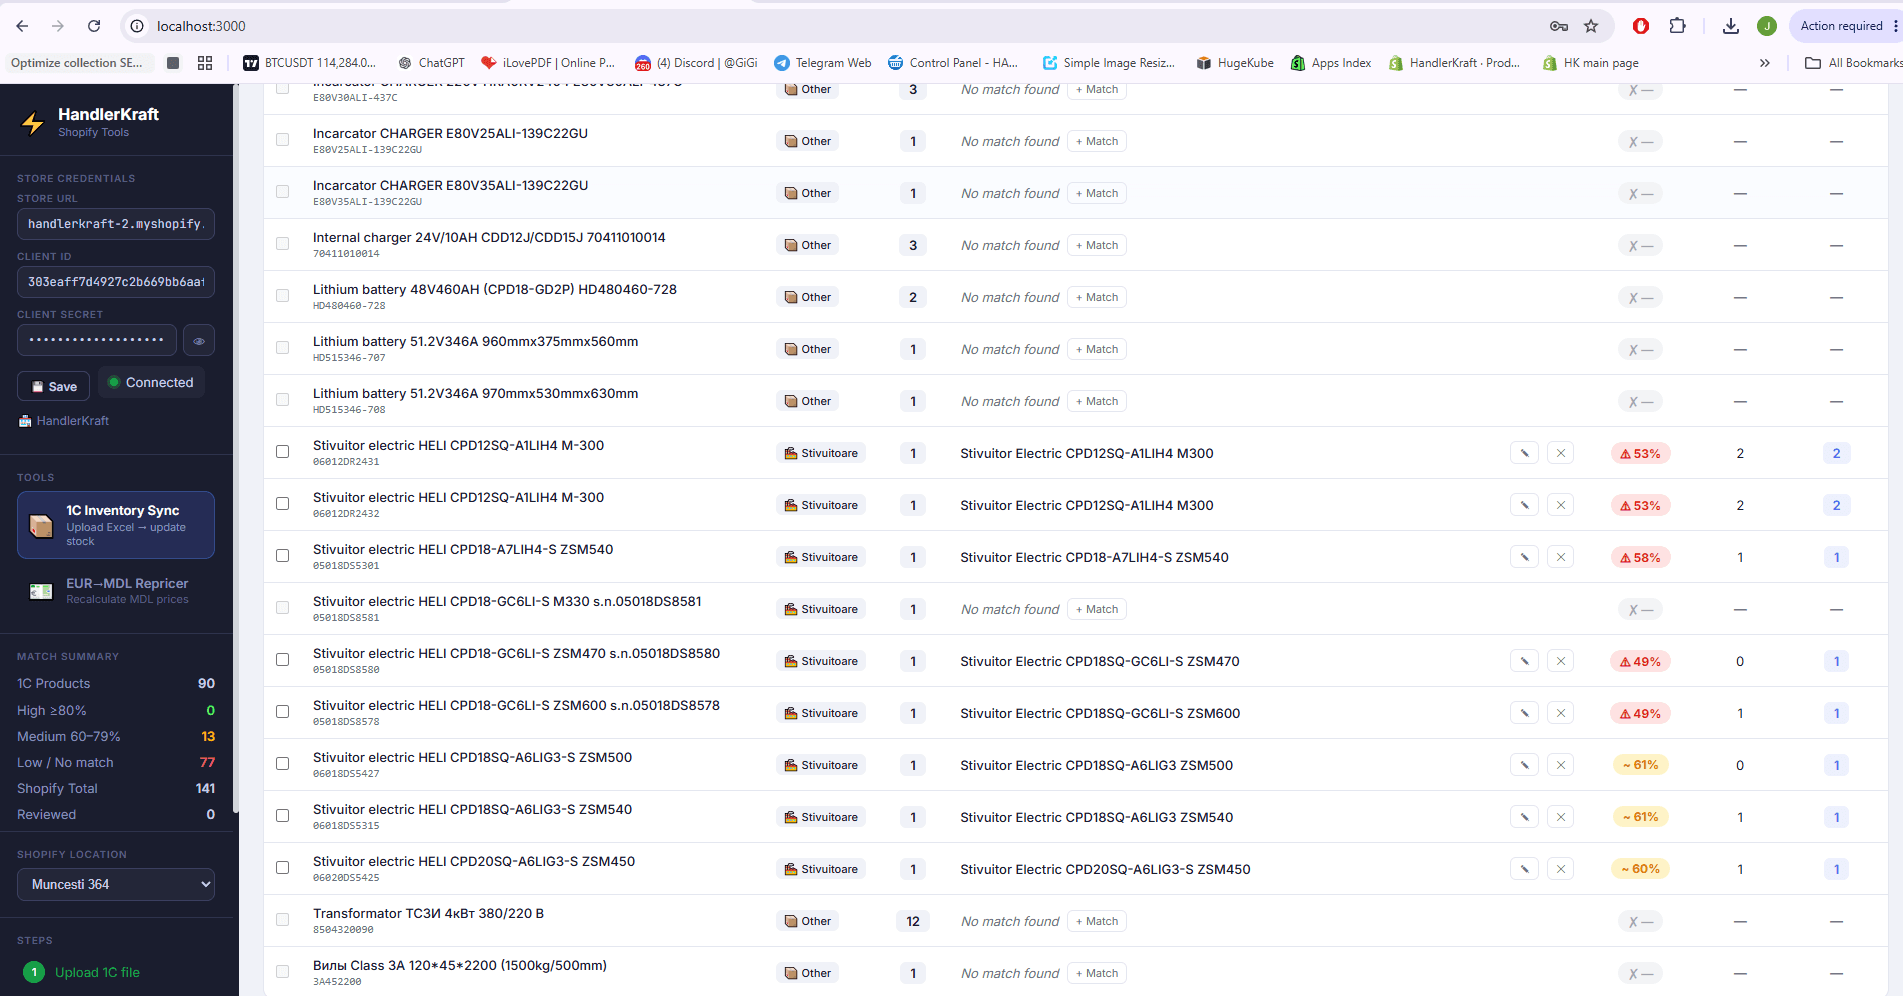1903x996 pixels.
Task: Remove match for CPD18SQ-A6LIG3-S ZSM500 row
Action: pos(1560,765)
